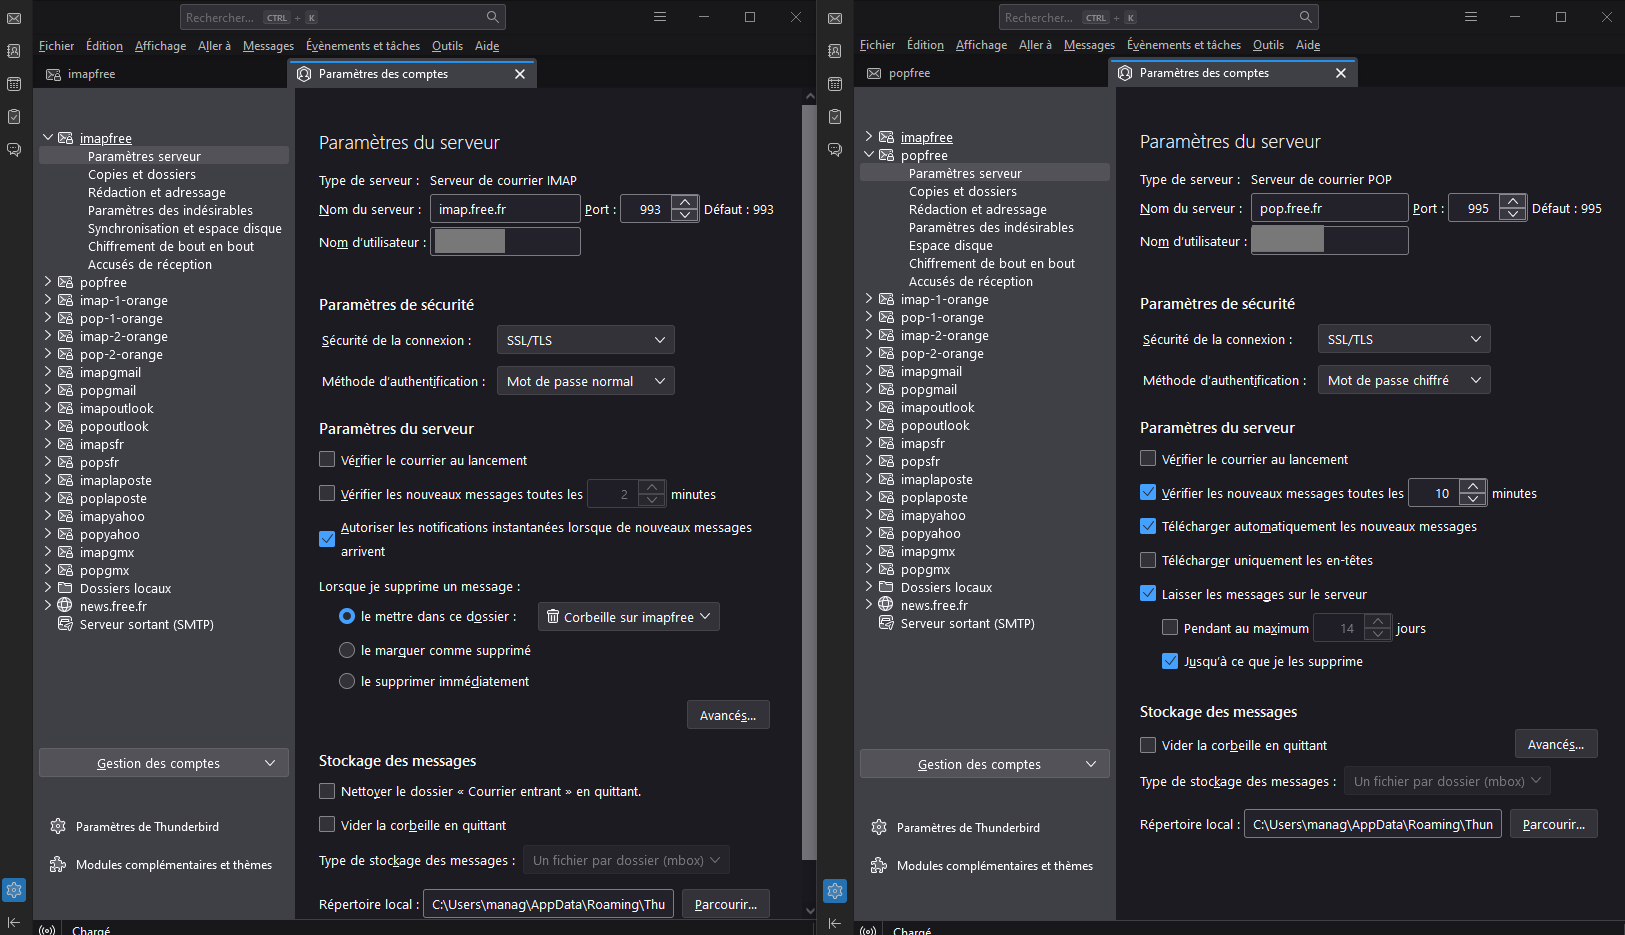Click the Thunderbird settings gear icon, left window
The height and width of the screenshot is (935, 1625).
58,826
